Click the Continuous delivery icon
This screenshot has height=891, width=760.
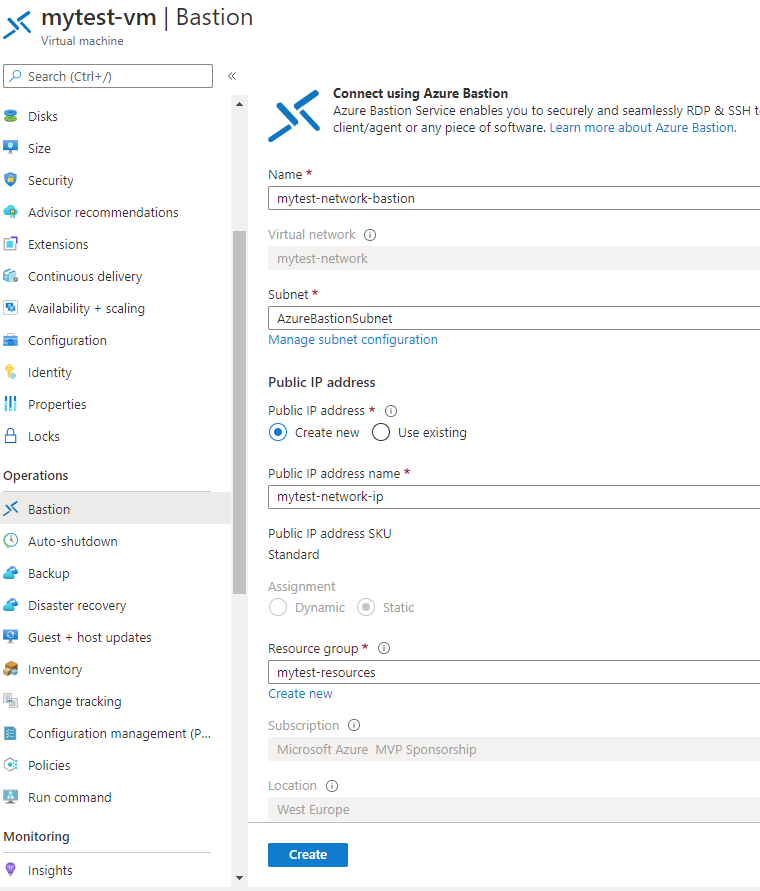coord(10,276)
